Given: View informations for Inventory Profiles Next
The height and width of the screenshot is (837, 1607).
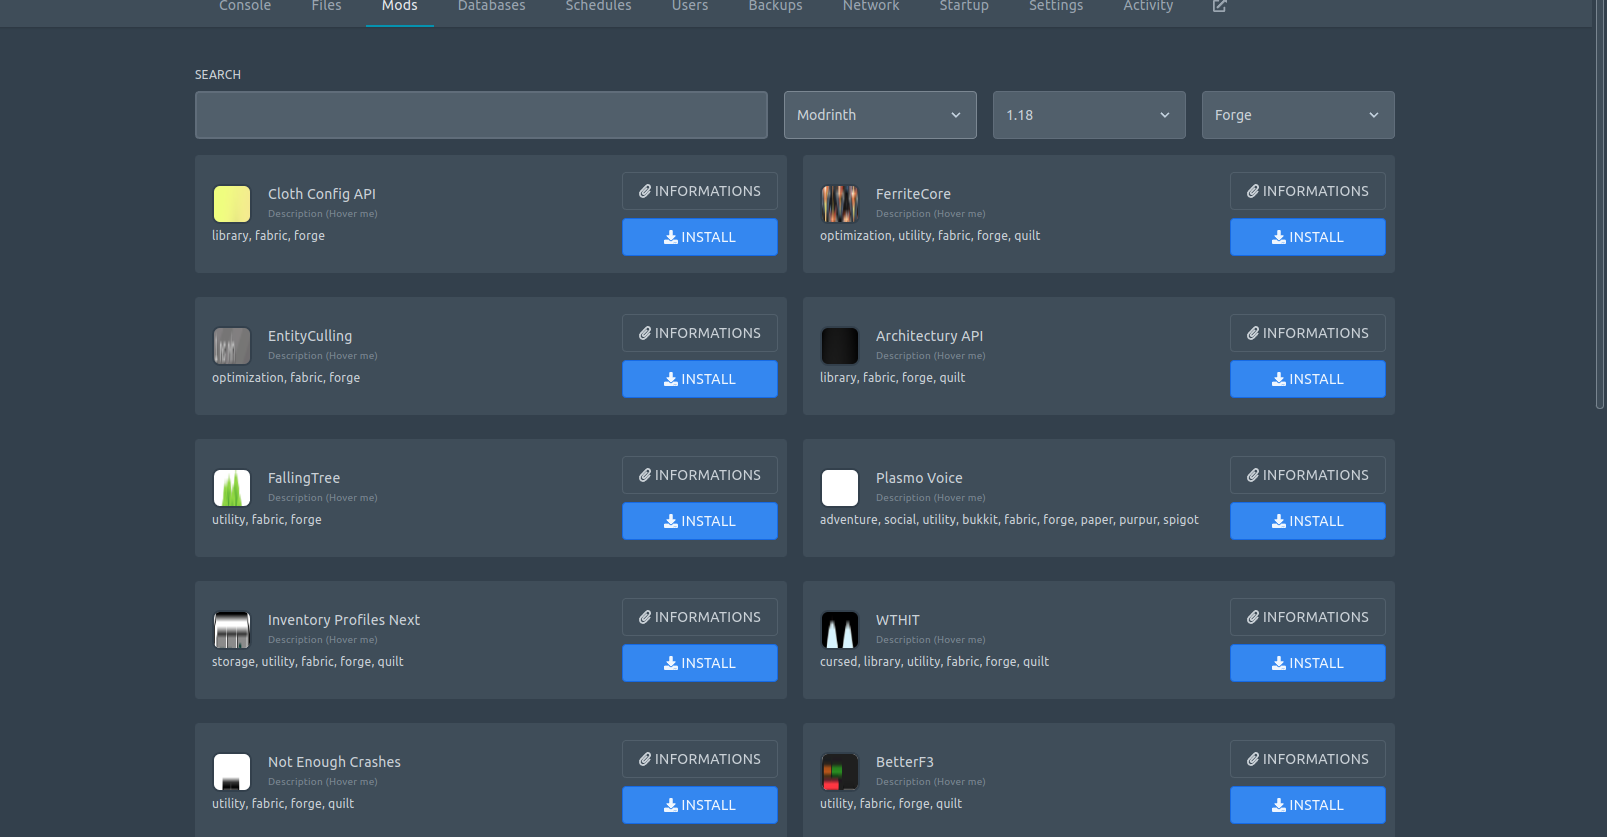Looking at the screenshot, I should pos(700,617).
